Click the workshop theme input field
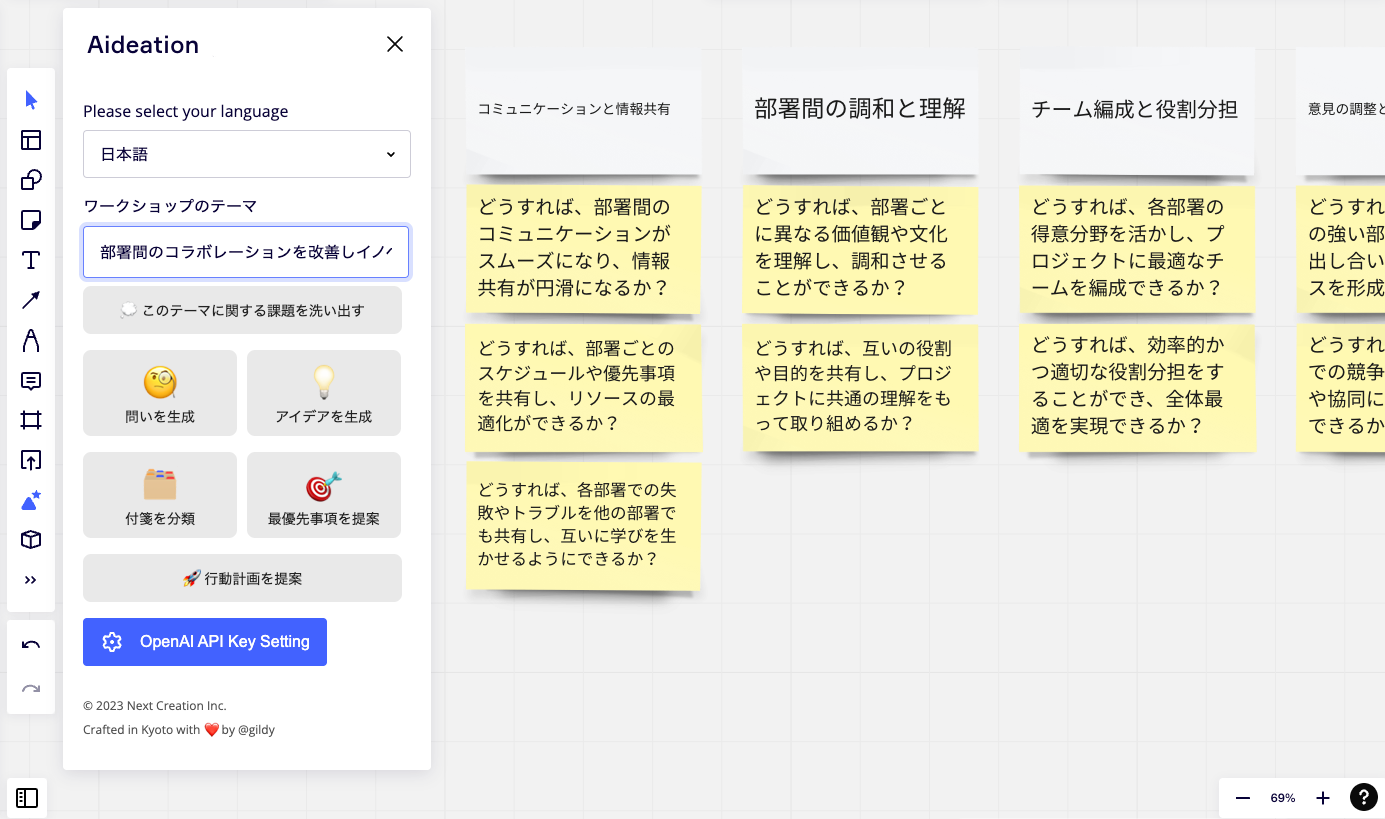Screen dimensions: 1385x819 [246, 252]
